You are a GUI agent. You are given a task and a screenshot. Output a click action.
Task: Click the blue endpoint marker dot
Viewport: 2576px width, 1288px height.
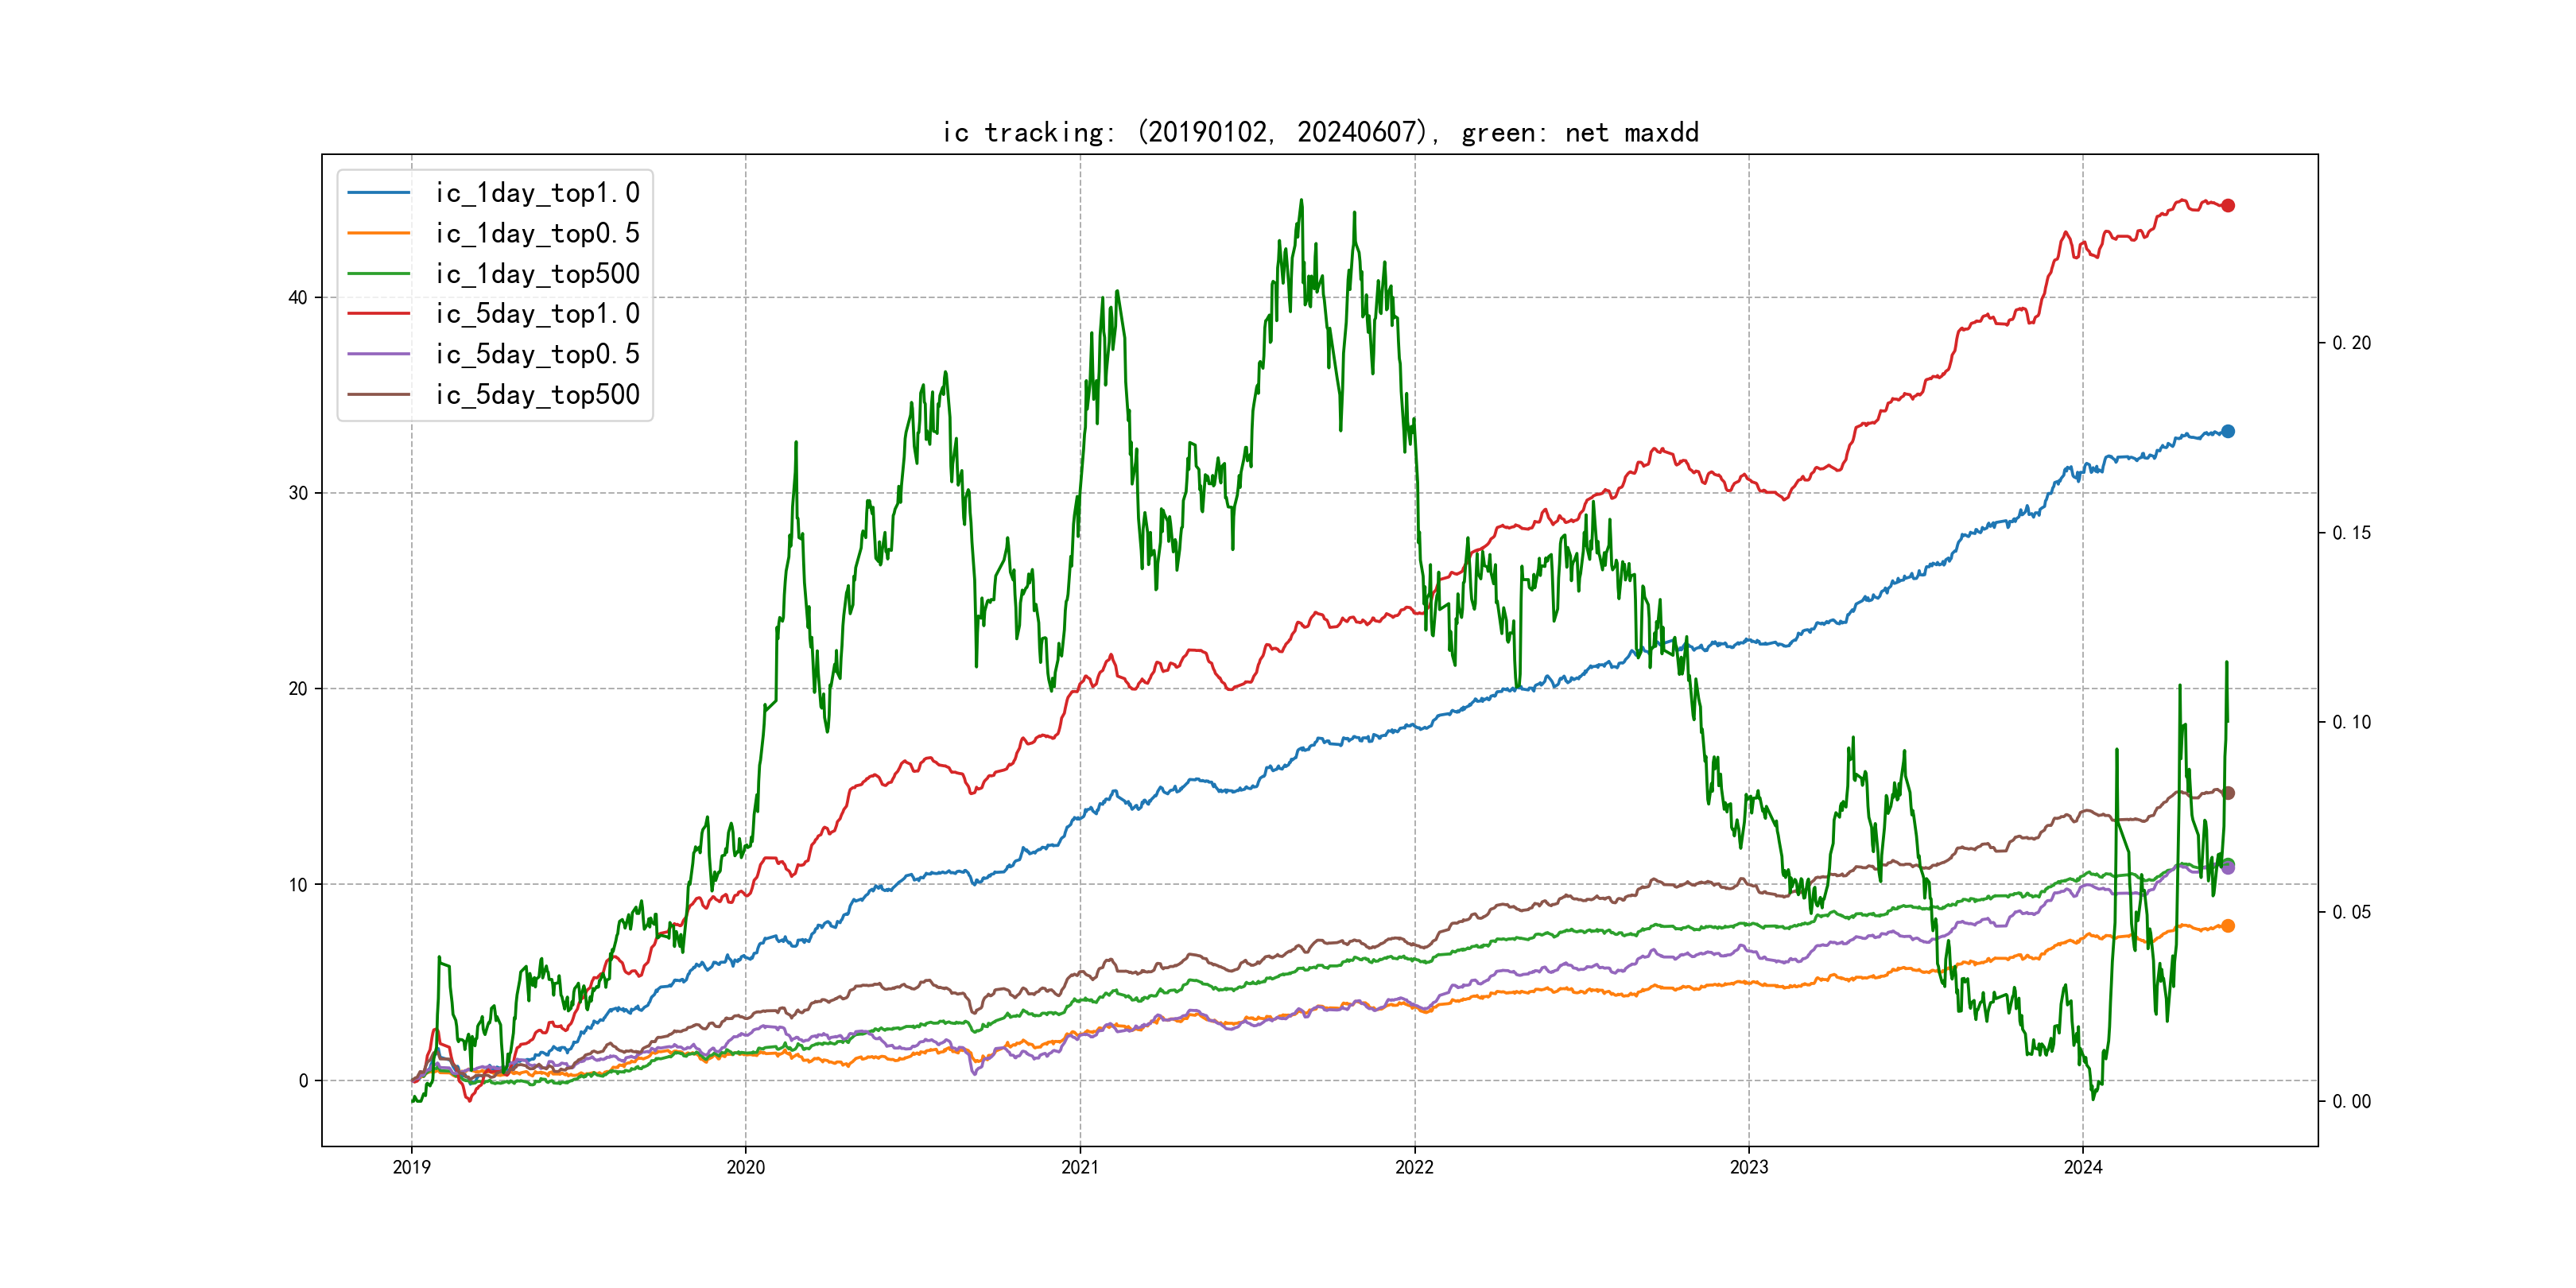click(2228, 432)
